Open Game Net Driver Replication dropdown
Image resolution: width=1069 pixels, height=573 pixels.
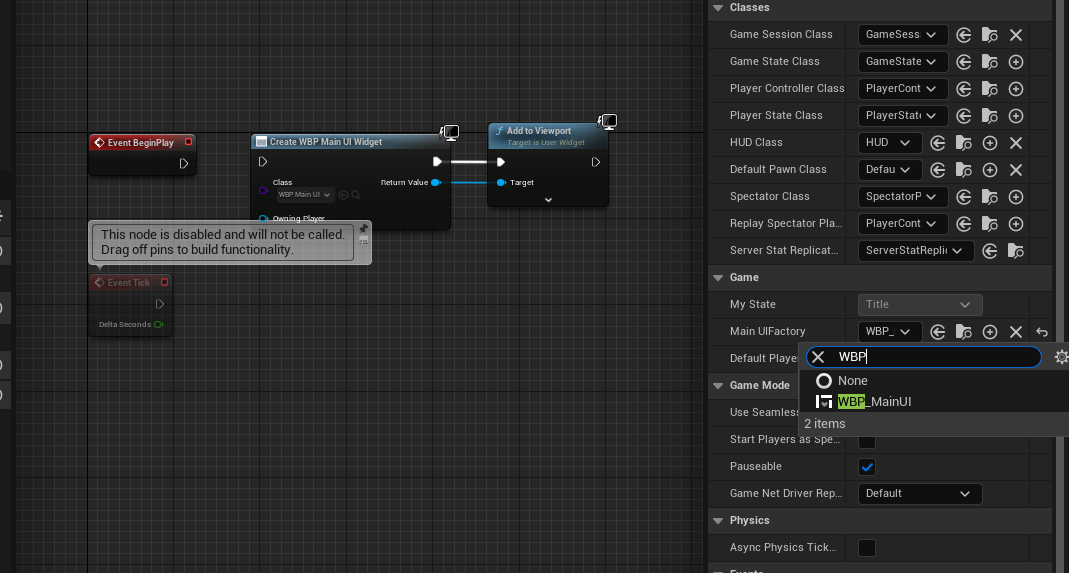coord(920,493)
